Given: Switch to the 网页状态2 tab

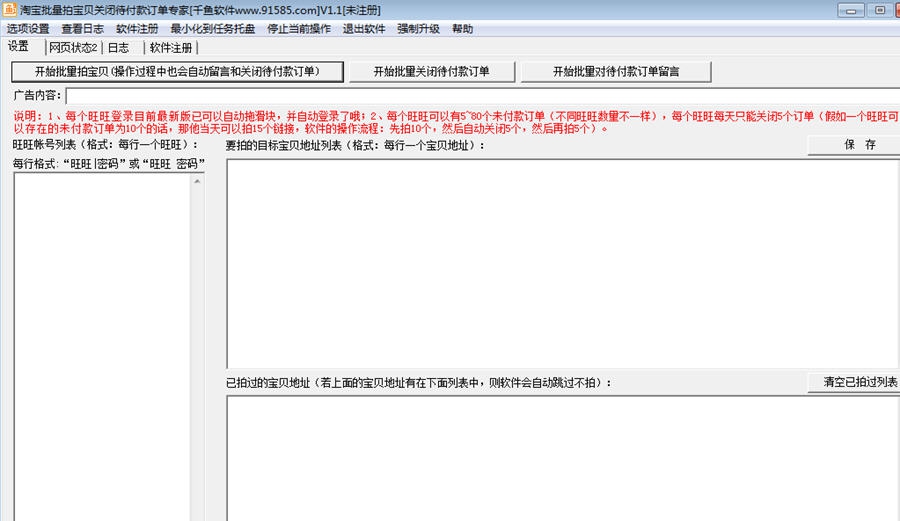Looking at the screenshot, I should tap(73, 48).
